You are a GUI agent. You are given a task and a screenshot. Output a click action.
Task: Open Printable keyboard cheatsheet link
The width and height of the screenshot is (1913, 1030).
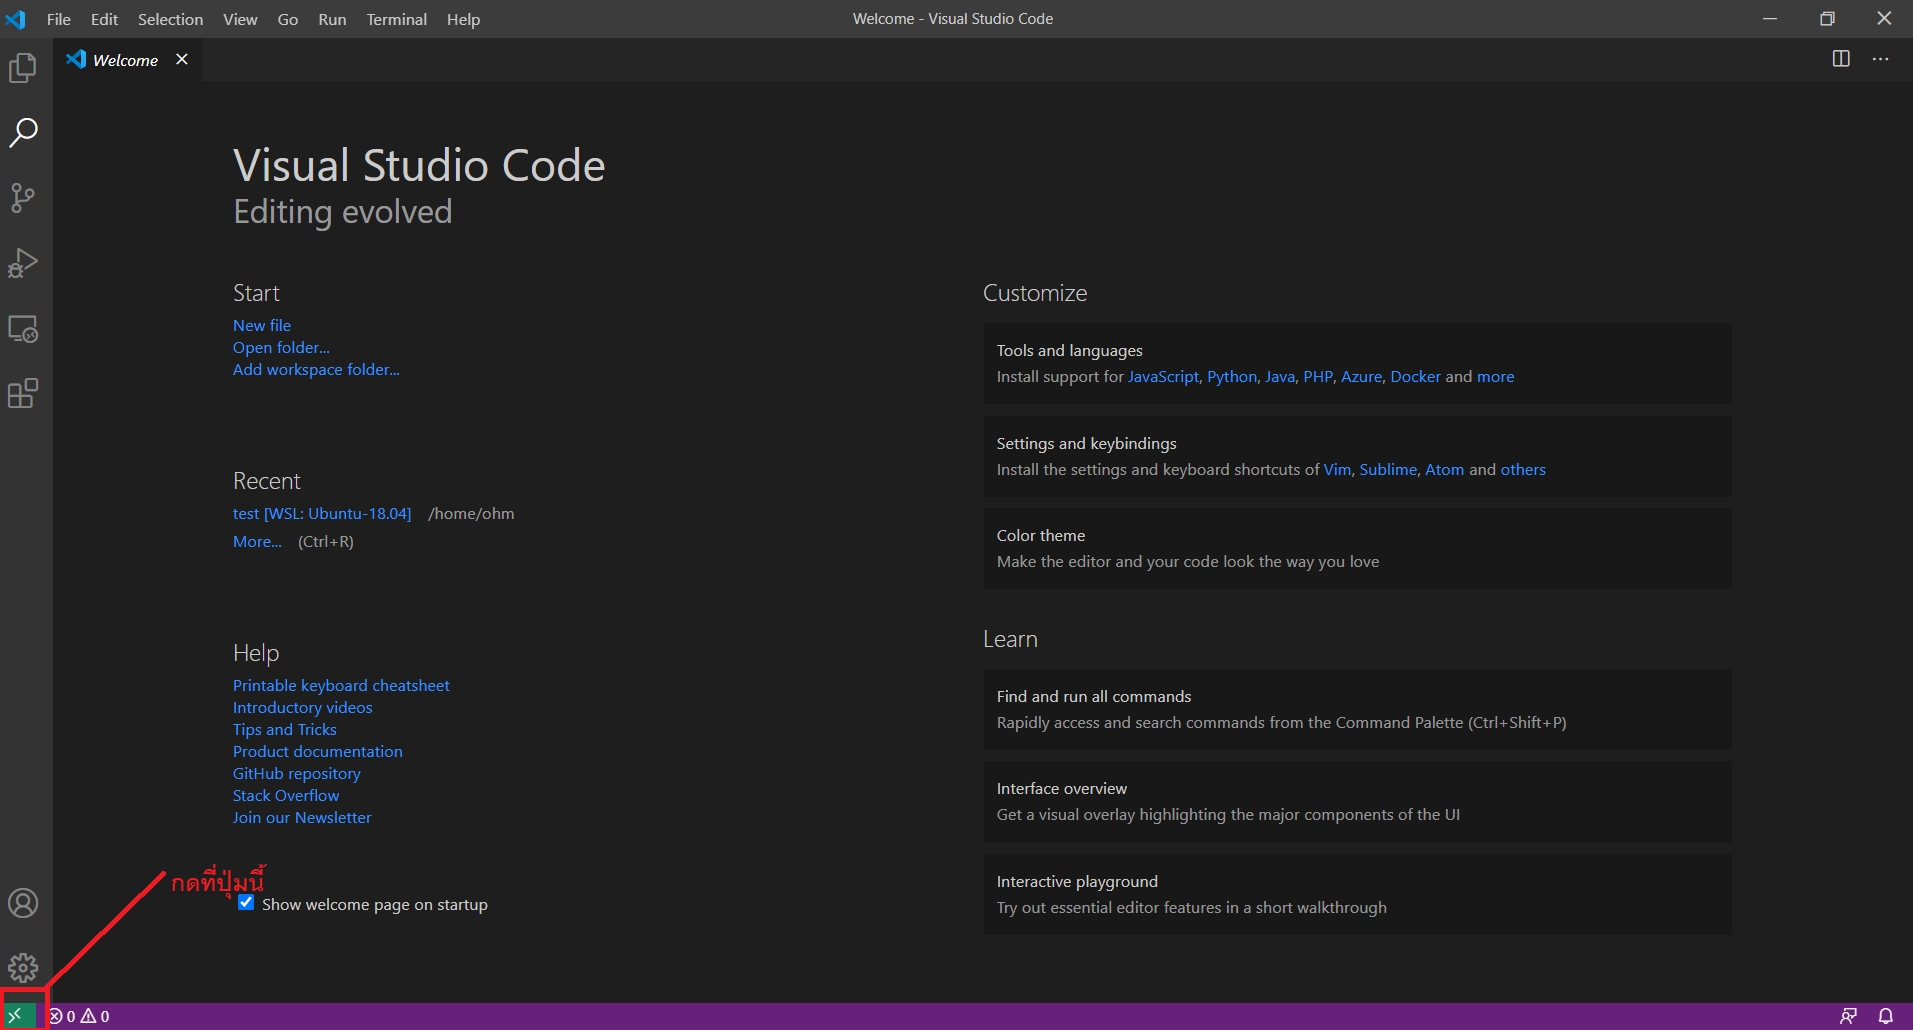(341, 686)
